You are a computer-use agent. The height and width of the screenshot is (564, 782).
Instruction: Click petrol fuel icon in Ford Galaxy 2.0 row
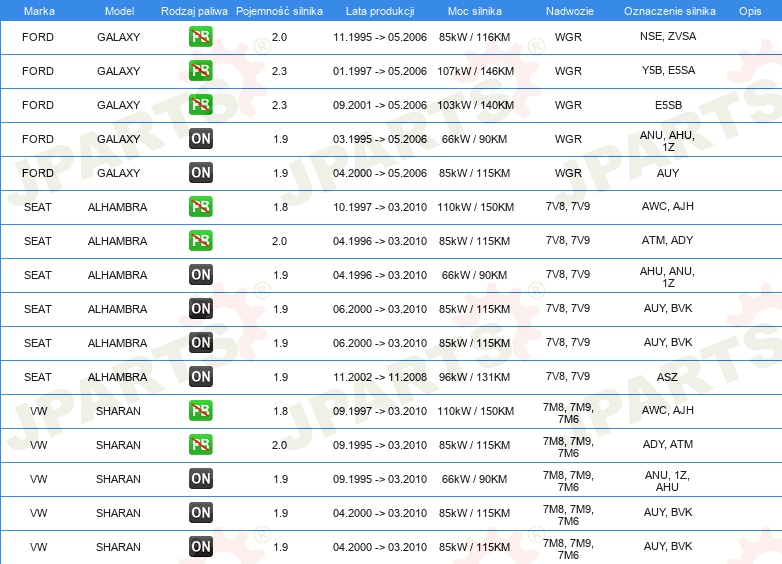click(200, 37)
